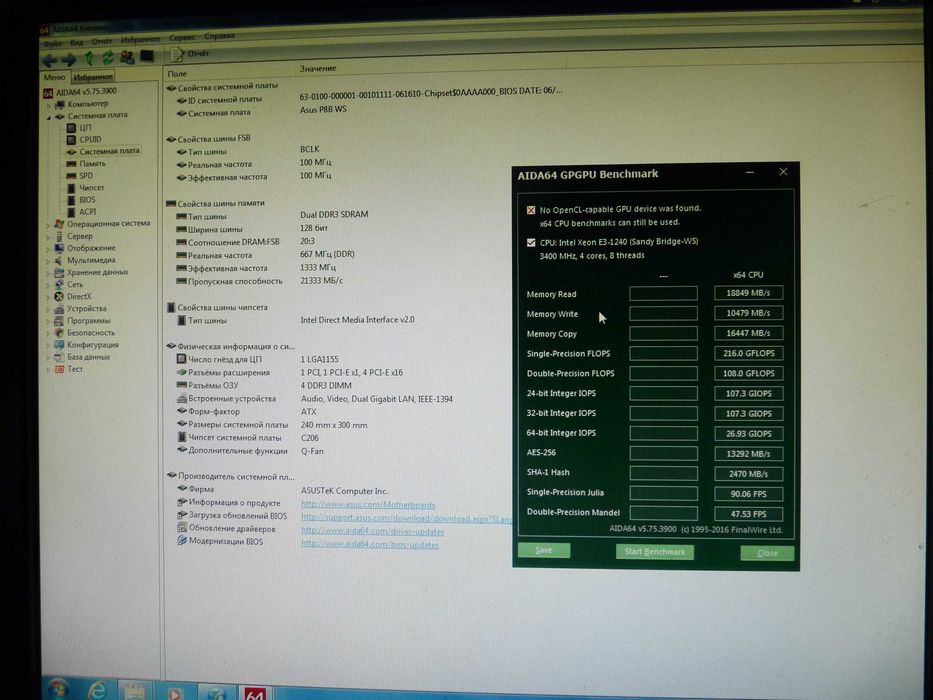This screenshot has width=933, height=700.
Task: Switch to the Меню tab
Action: [x=54, y=77]
